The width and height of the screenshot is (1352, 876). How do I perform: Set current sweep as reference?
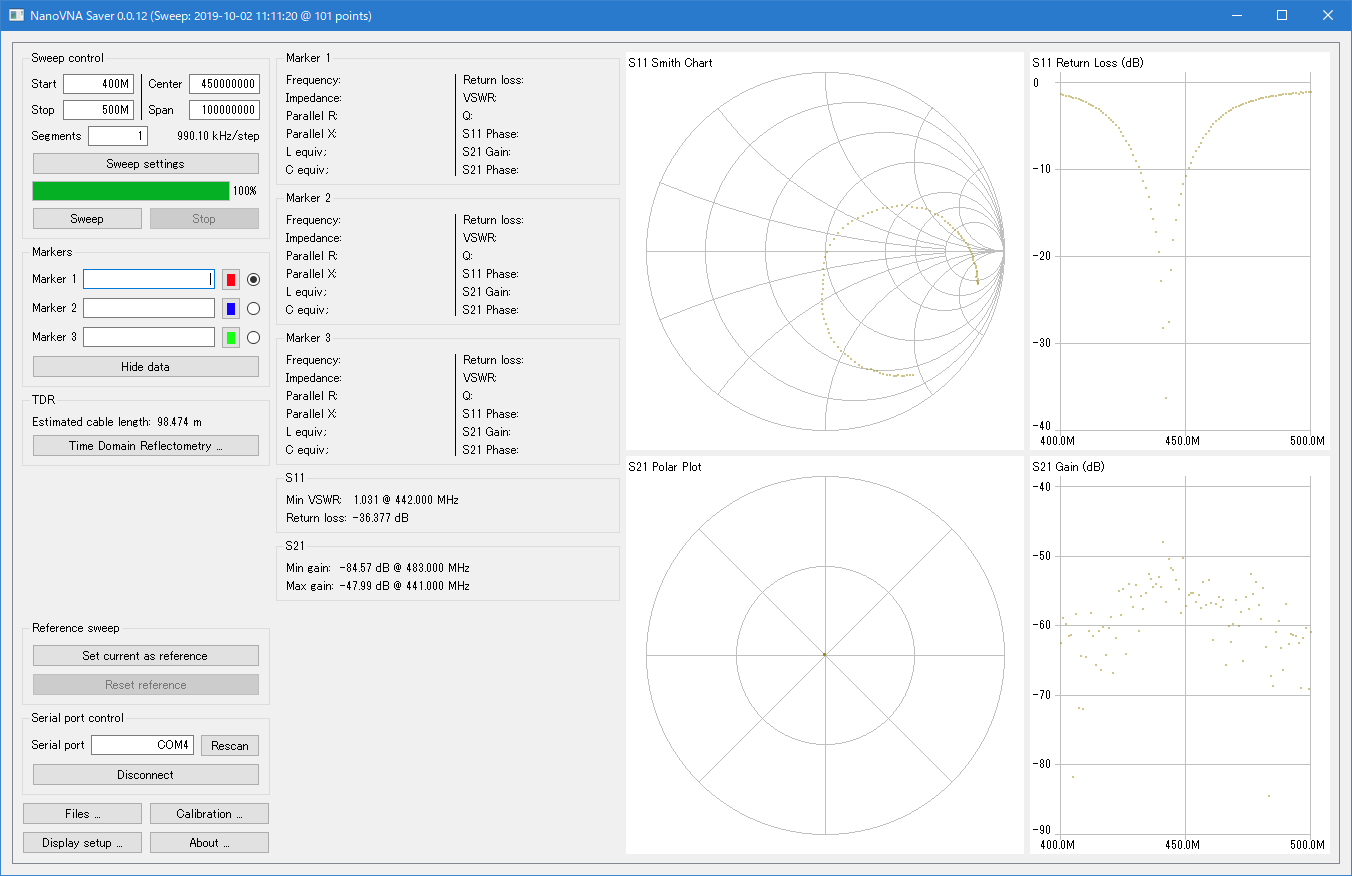pos(146,655)
